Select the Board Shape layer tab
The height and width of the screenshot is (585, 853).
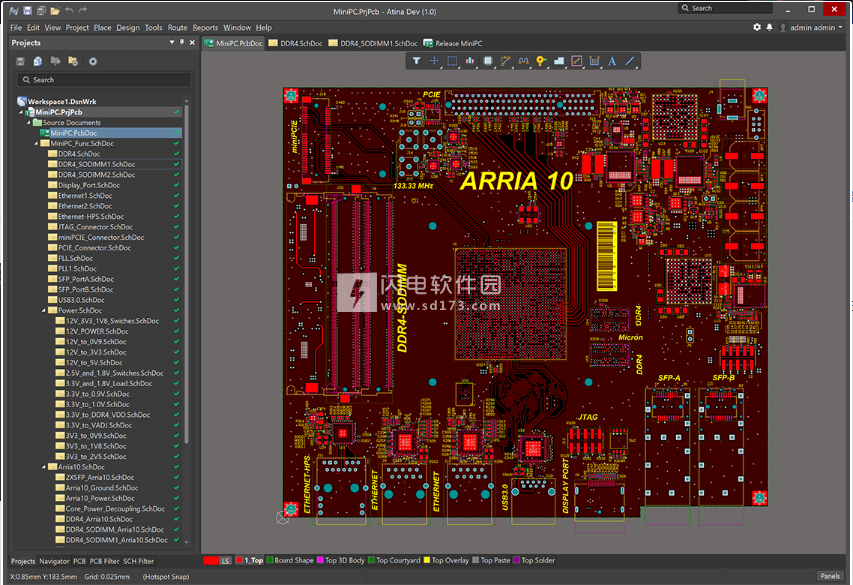click(x=290, y=561)
